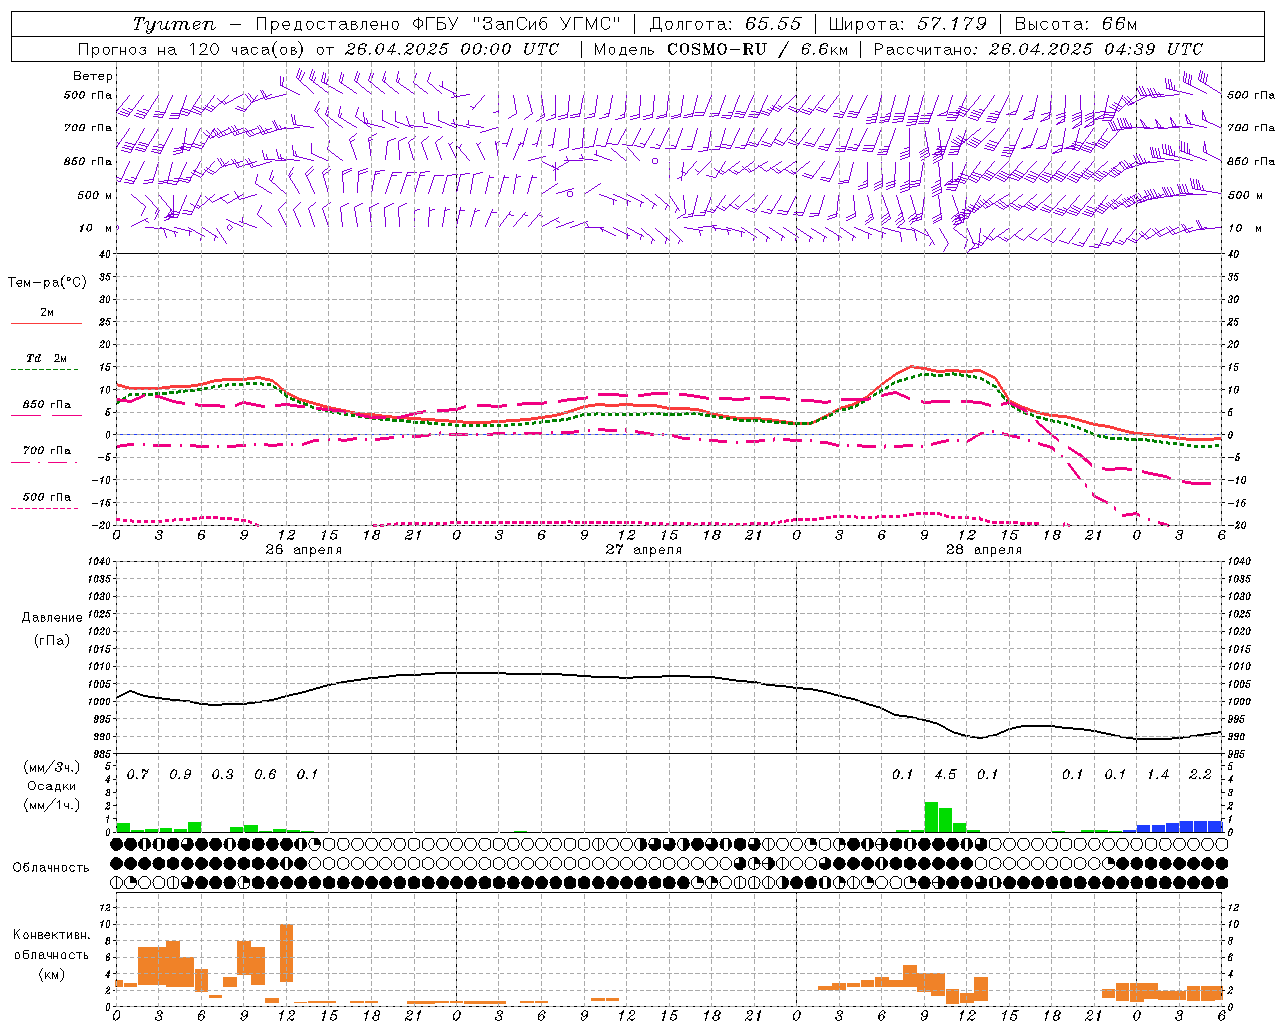This screenshot has height=1024, width=1280.
Task: Click the precipitation value "2.2"
Action: coord(1200,775)
